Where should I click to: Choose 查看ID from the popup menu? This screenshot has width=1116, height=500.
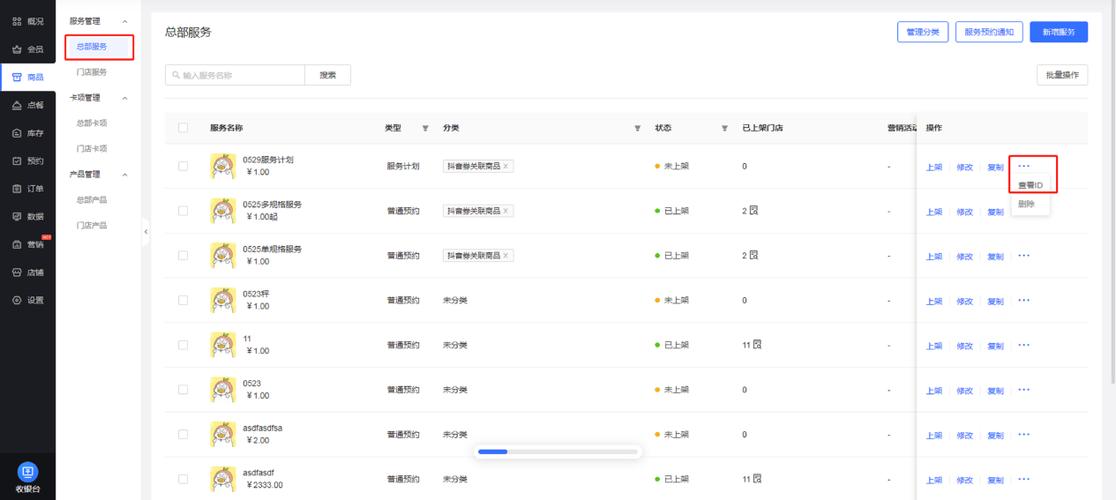coord(1030,185)
